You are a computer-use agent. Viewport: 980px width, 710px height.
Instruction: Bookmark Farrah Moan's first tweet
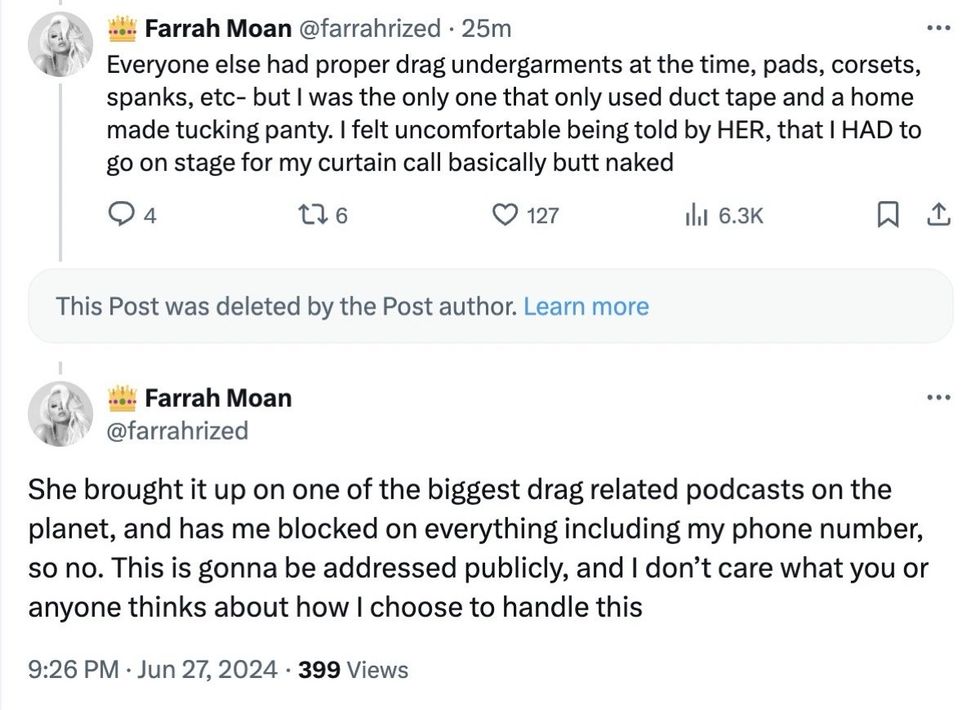888,214
